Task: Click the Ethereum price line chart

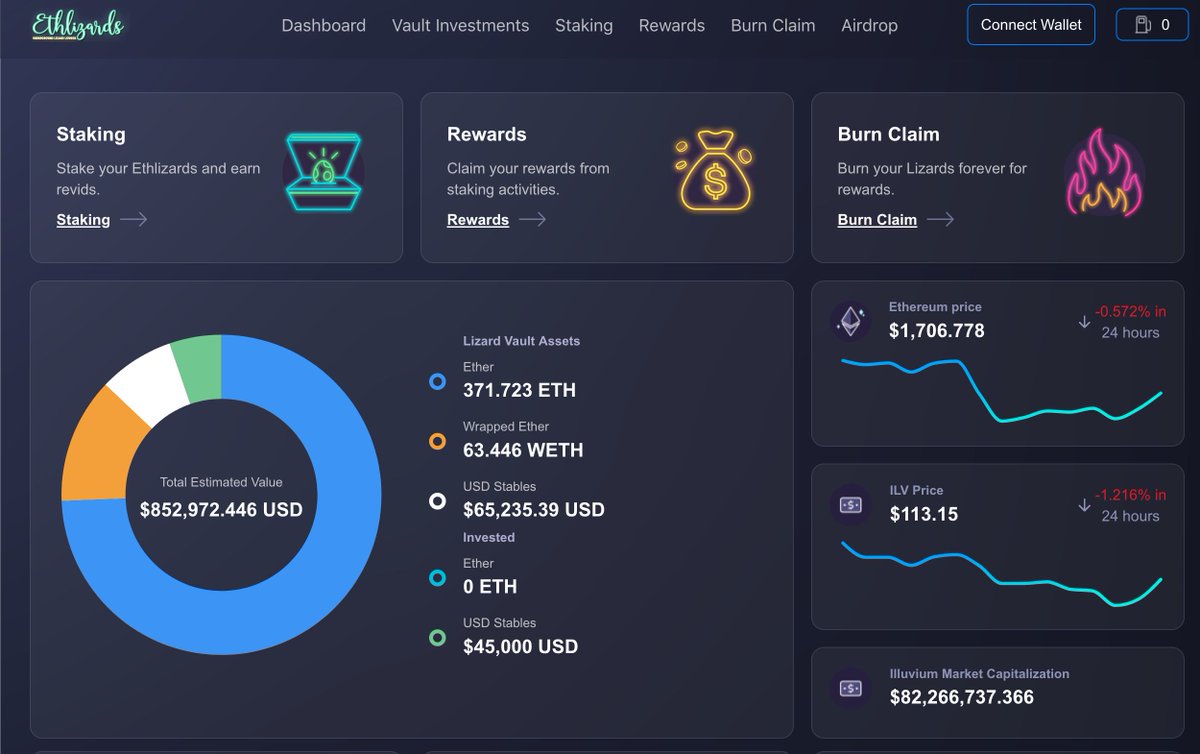Action: [1001, 390]
